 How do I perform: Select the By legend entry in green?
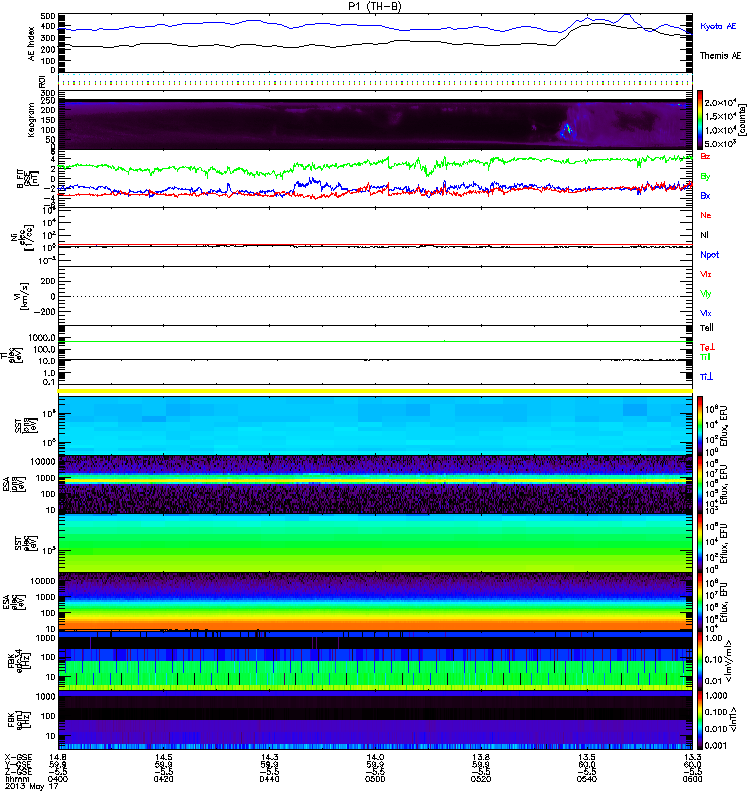706,176
